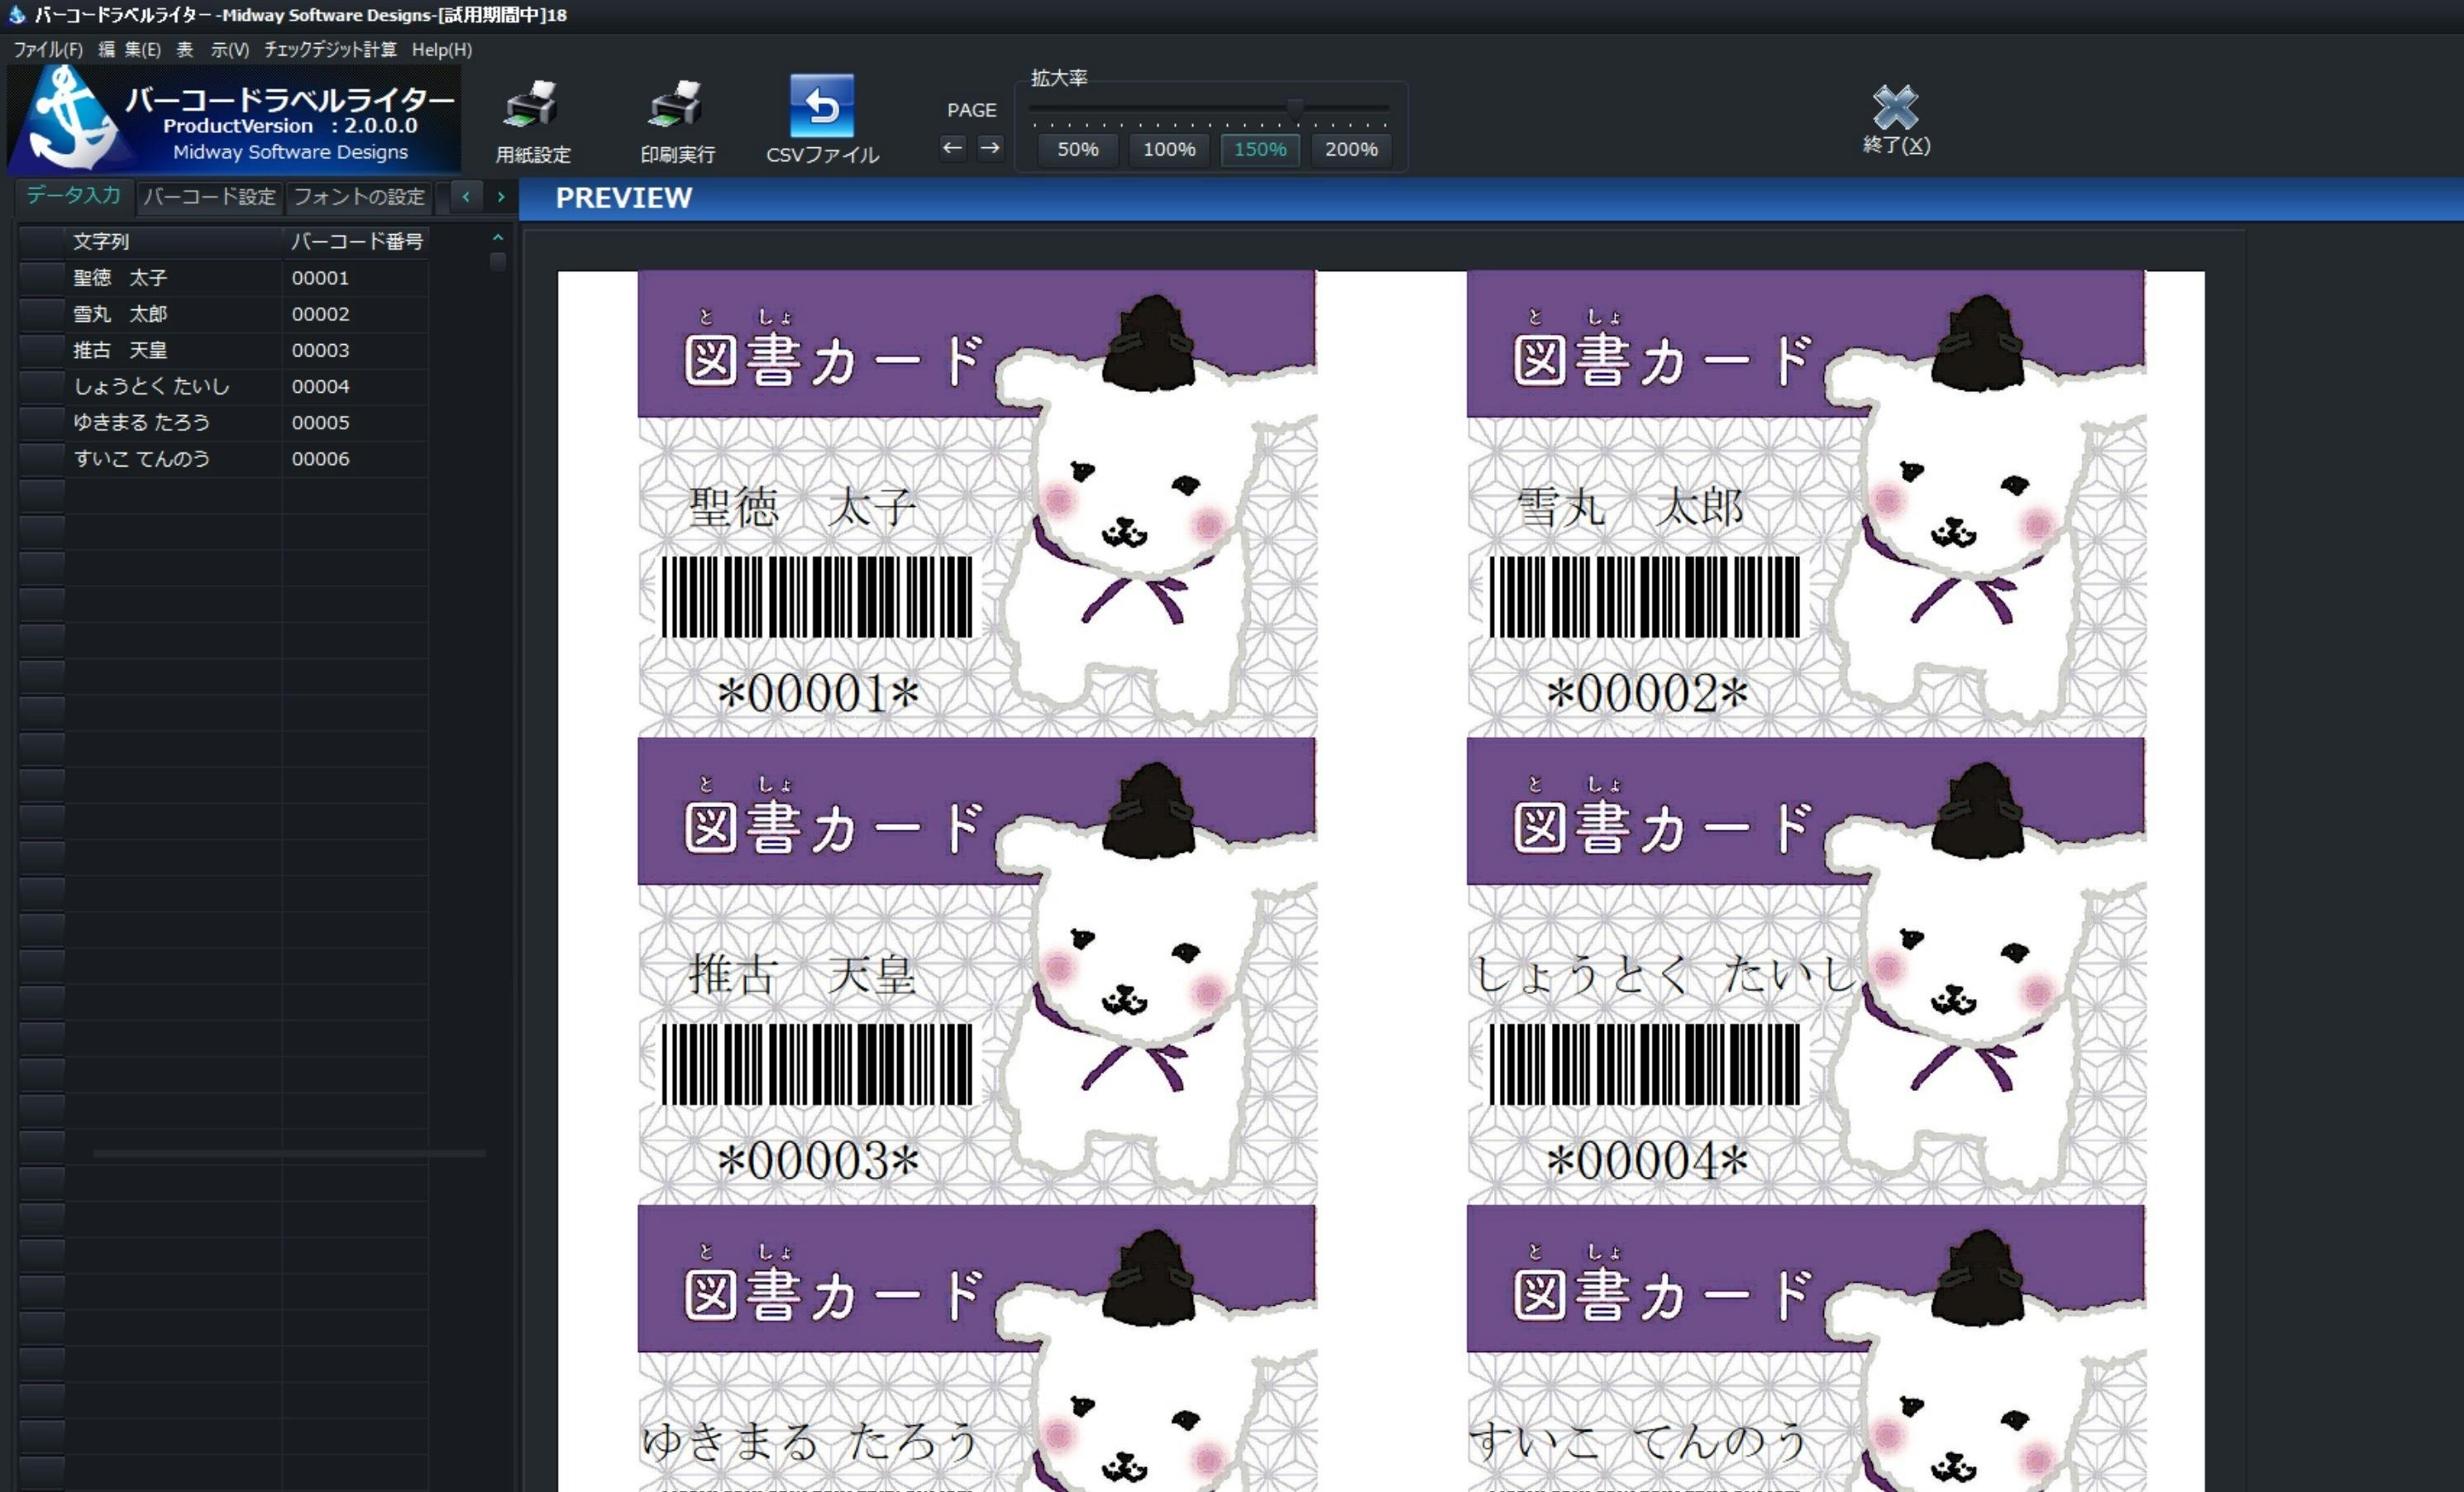Screen dimensions: 2464x1492
Task: Click the preview card labeled *00003*
Action: (x=977, y=971)
